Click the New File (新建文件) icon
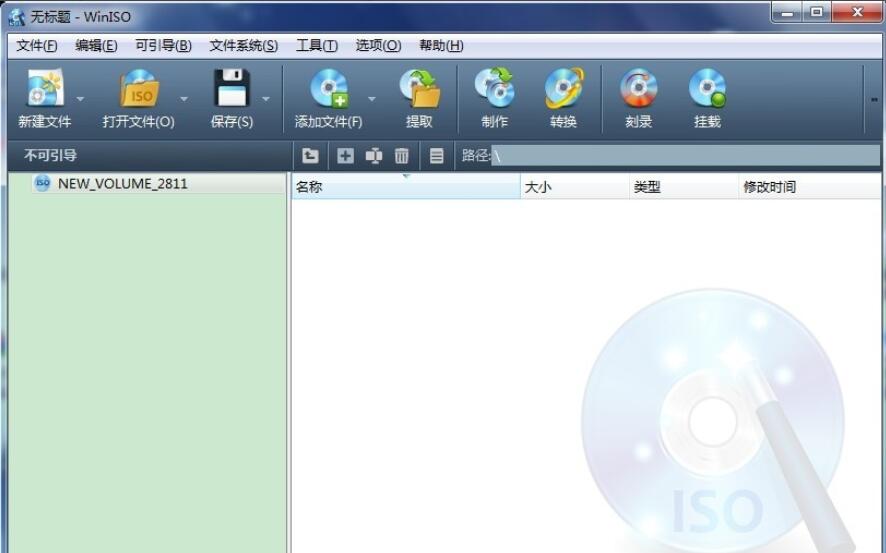 [x=45, y=89]
